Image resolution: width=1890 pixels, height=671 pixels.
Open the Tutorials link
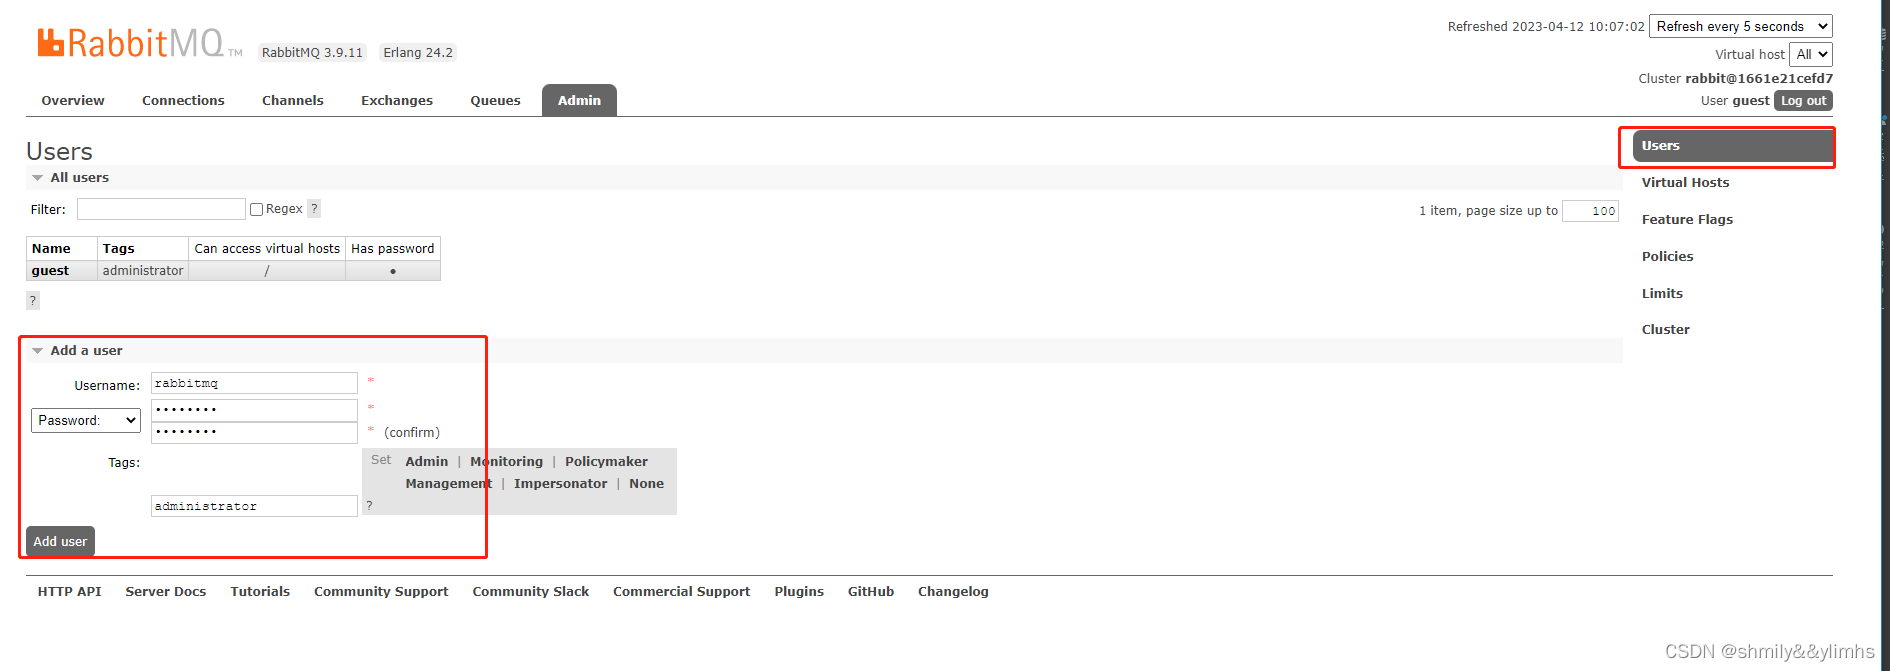(260, 591)
